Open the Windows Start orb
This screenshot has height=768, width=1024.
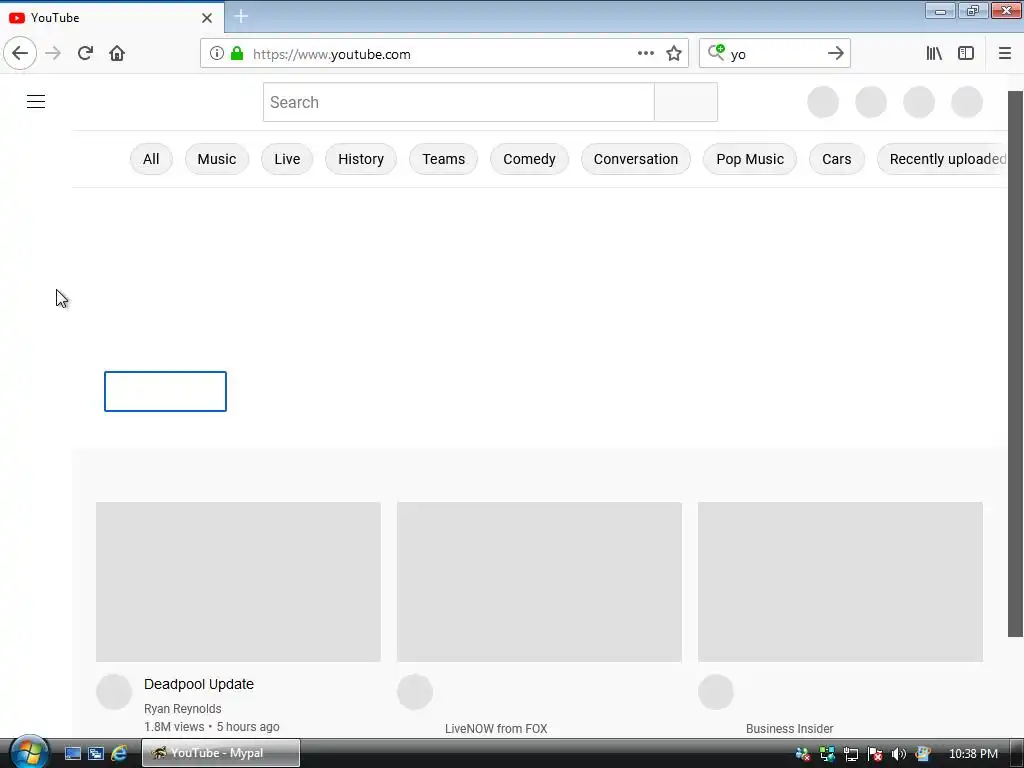(x=27, y=752)
